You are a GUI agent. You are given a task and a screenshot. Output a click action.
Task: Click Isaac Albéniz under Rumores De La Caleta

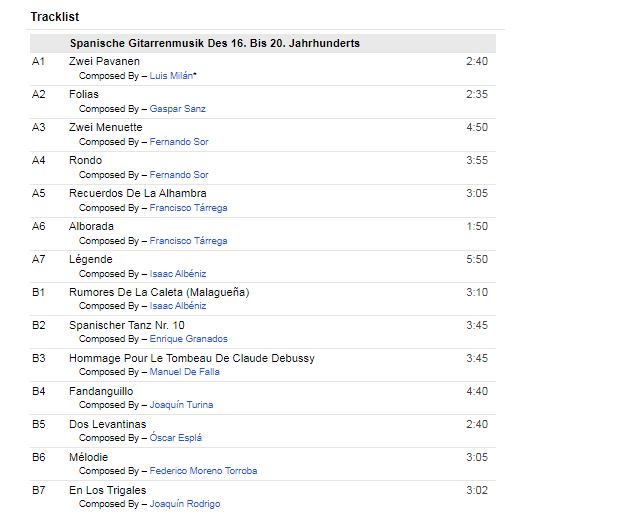177,306
